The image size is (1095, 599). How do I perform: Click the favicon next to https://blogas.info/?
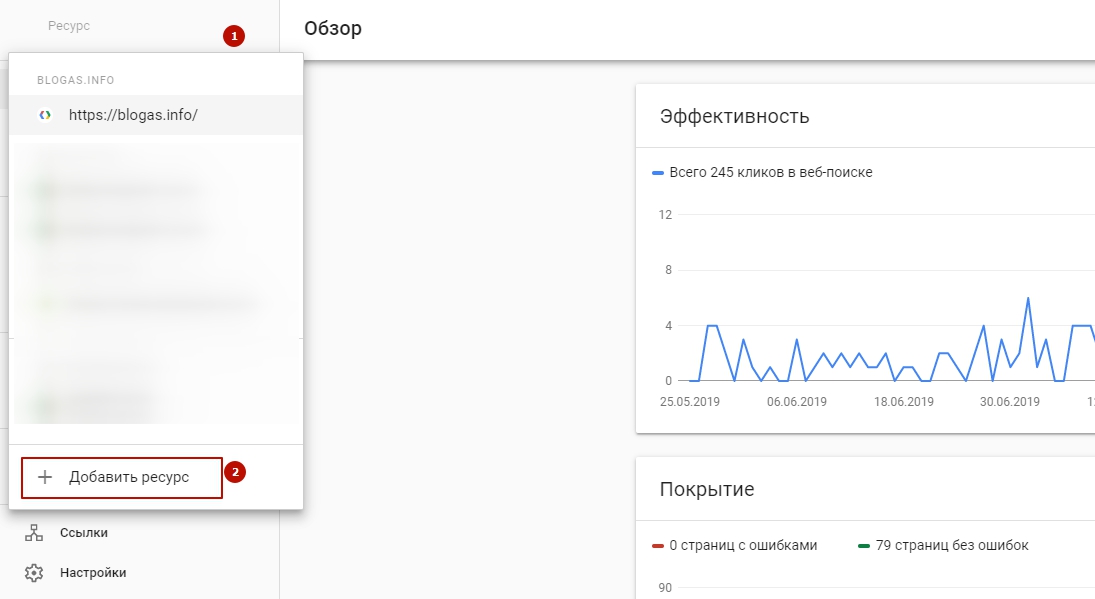tap(44, 115)
